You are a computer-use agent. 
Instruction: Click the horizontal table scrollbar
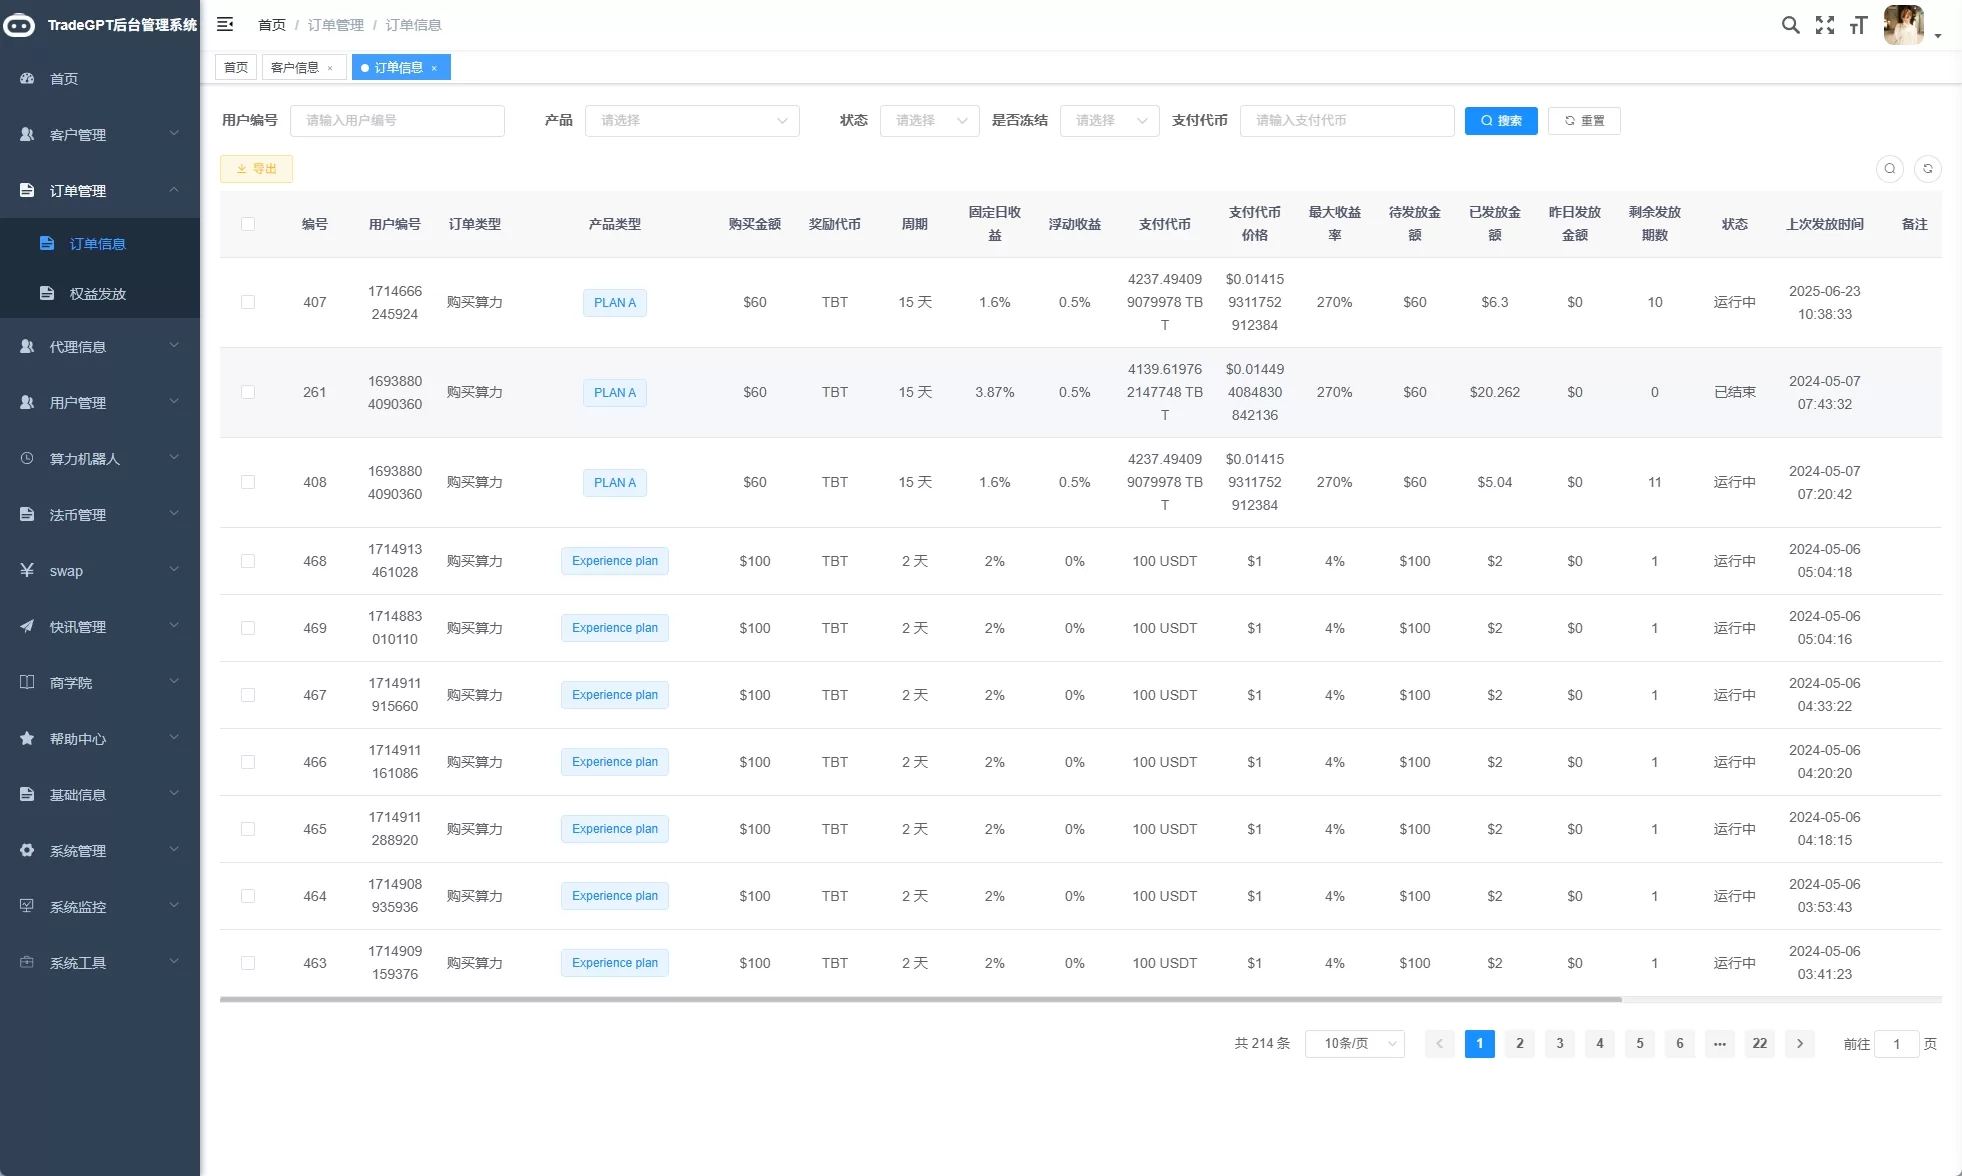point(920,999)
